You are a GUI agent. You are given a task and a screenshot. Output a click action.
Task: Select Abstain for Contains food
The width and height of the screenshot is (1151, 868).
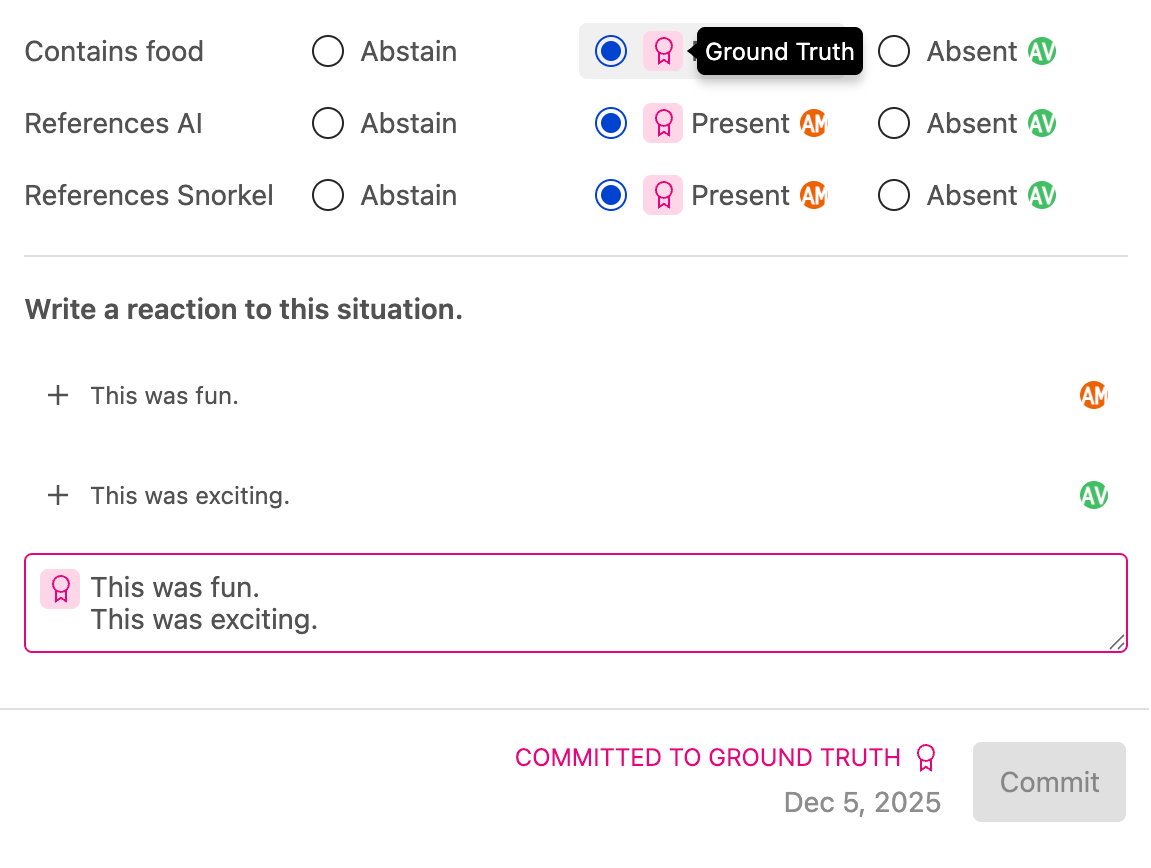(328, 51)
